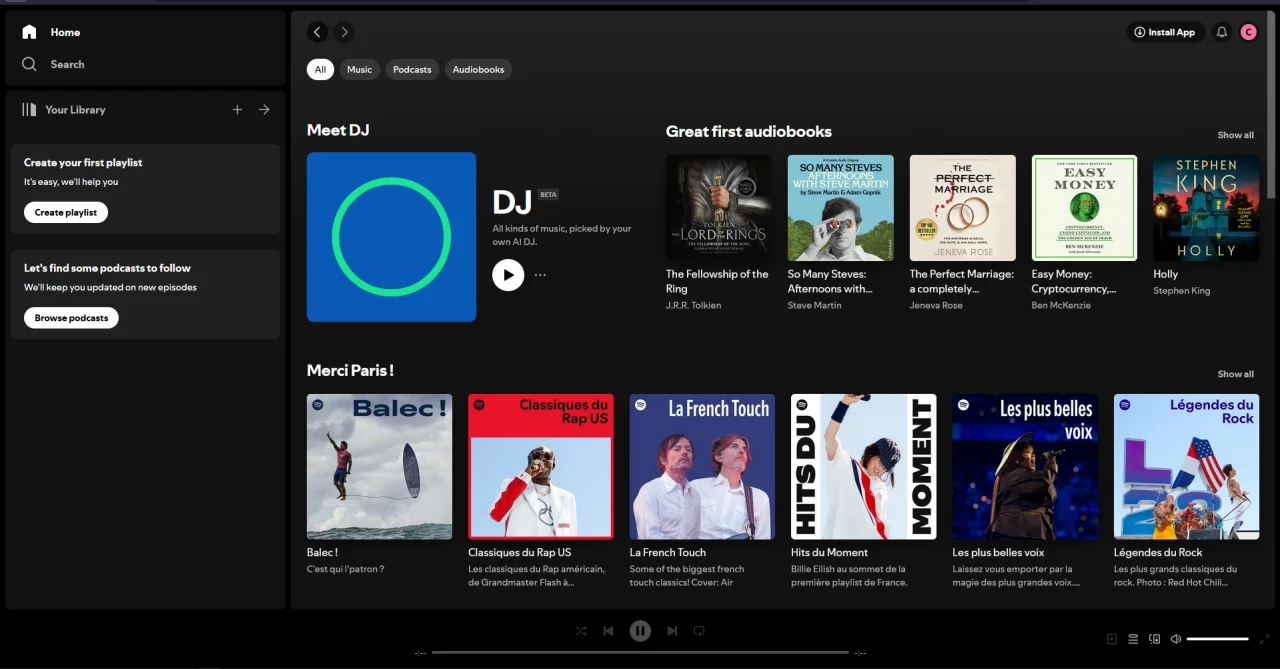Go forward with the right chevron
1280x669 pixels.
pyautogui.click(x=344, y=32)
